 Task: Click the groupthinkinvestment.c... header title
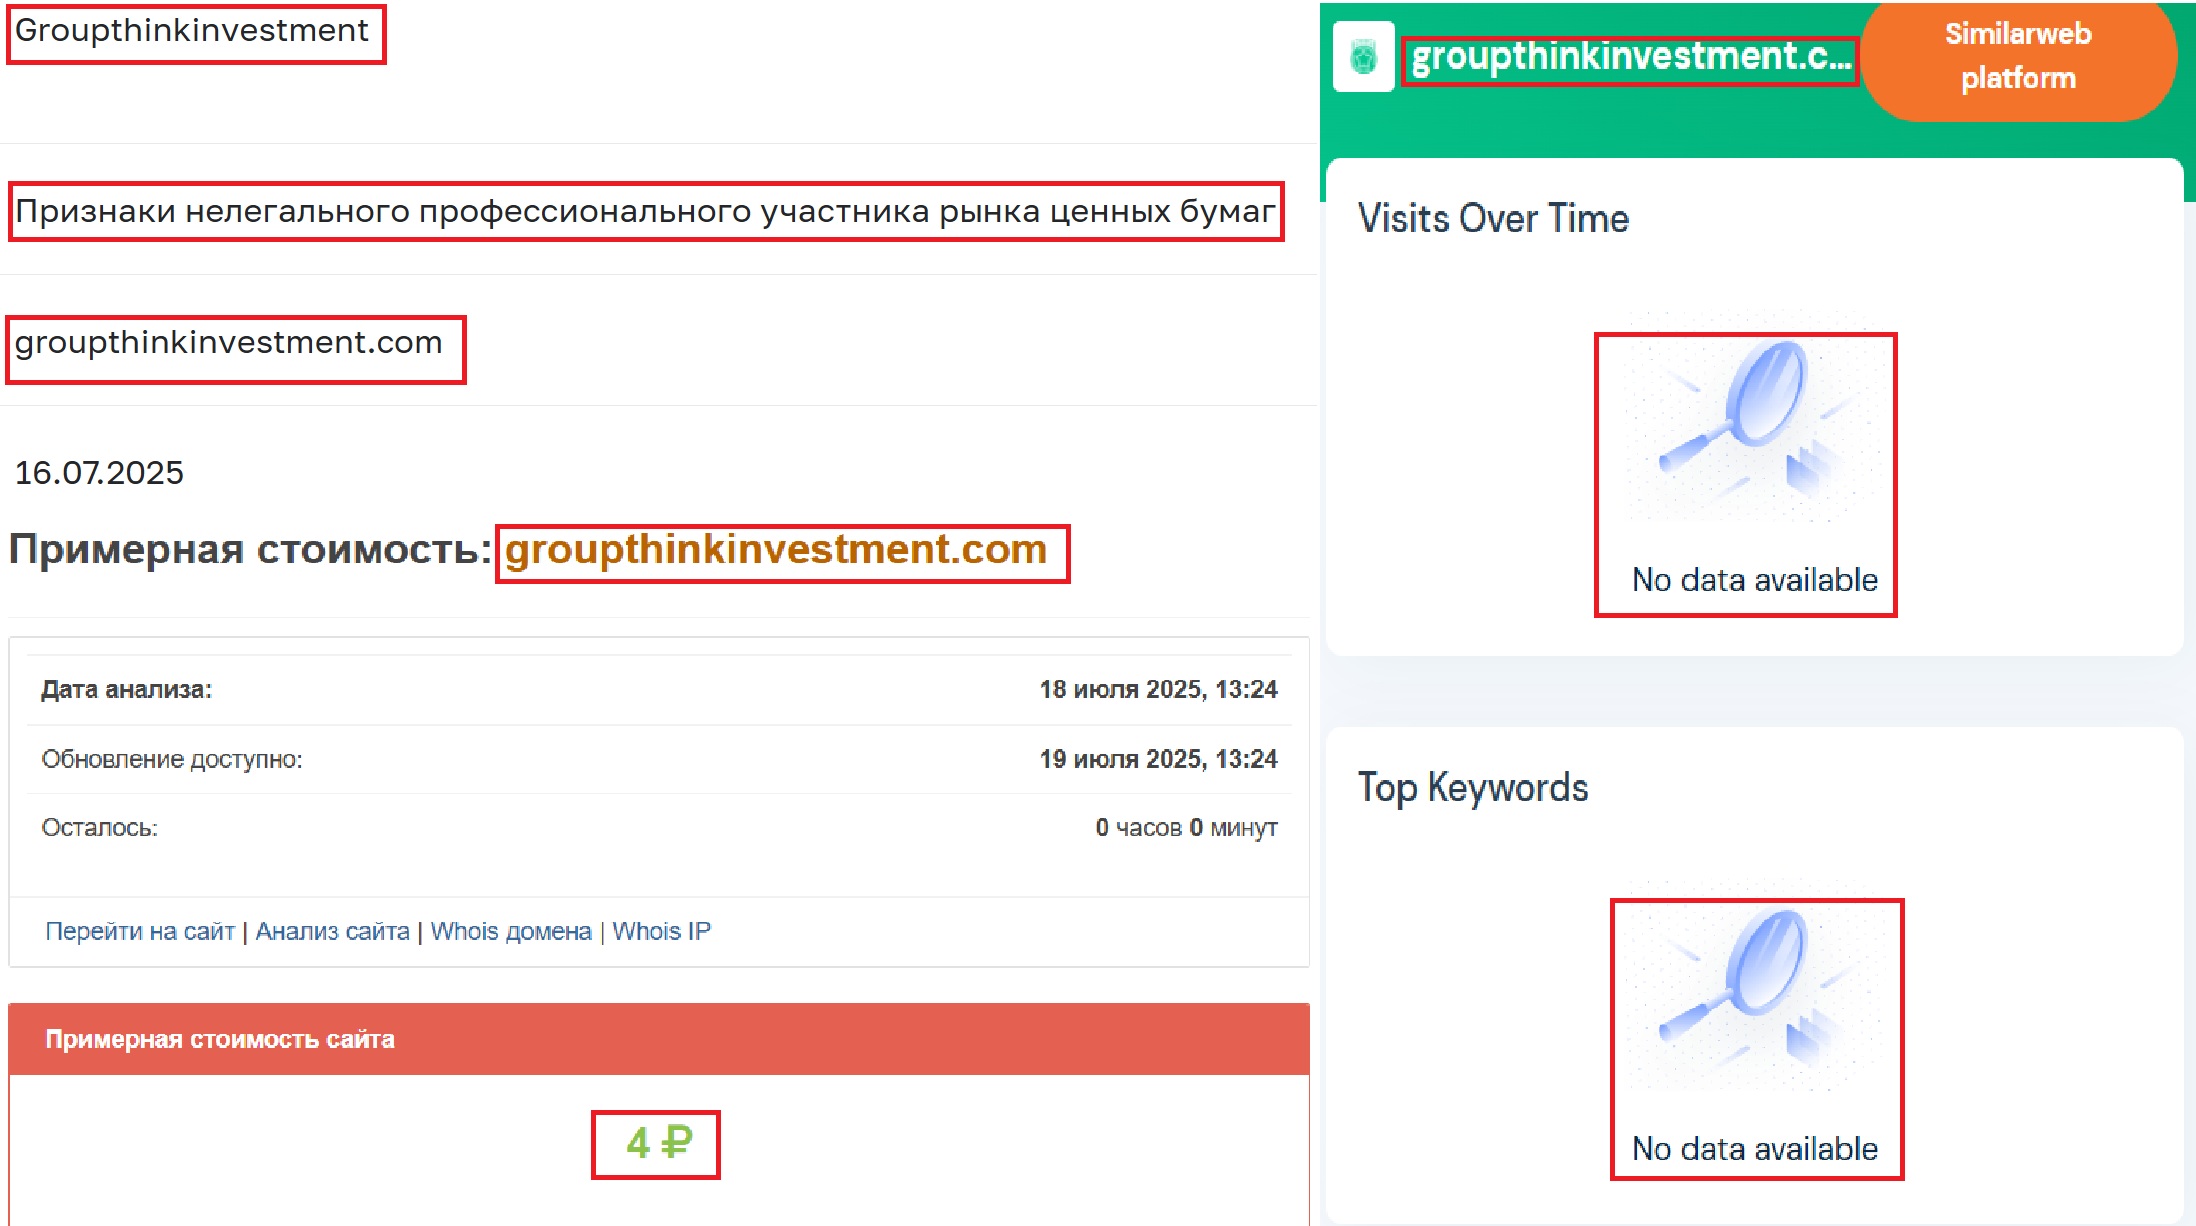point(1630,57)
